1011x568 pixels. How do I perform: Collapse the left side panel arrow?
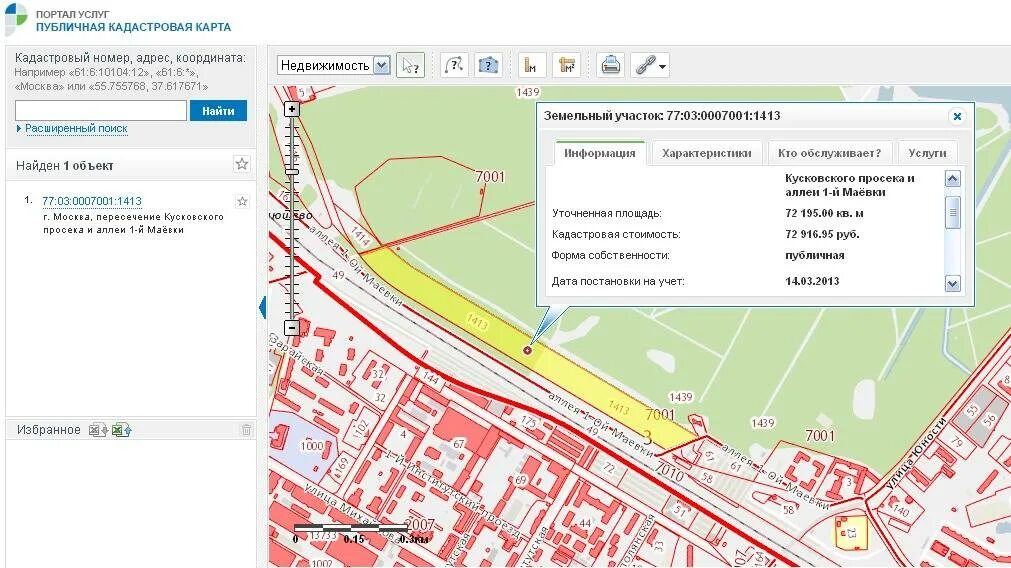coord(262,307)
